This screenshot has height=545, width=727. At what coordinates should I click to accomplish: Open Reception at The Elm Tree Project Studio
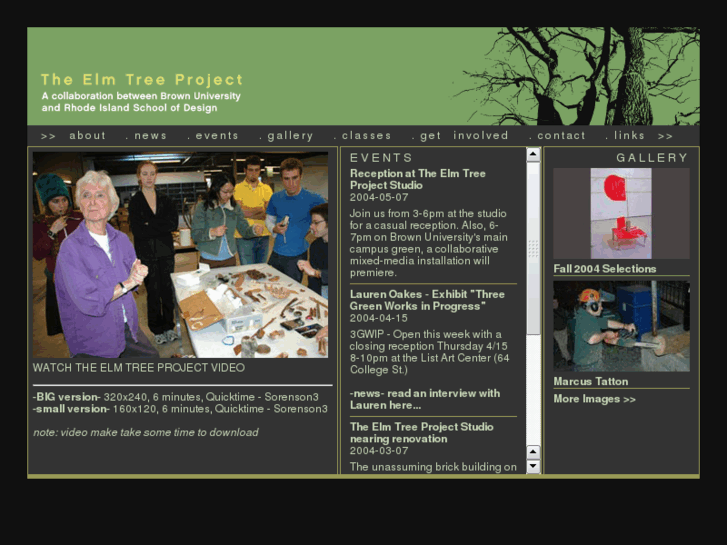pos(418,180)
